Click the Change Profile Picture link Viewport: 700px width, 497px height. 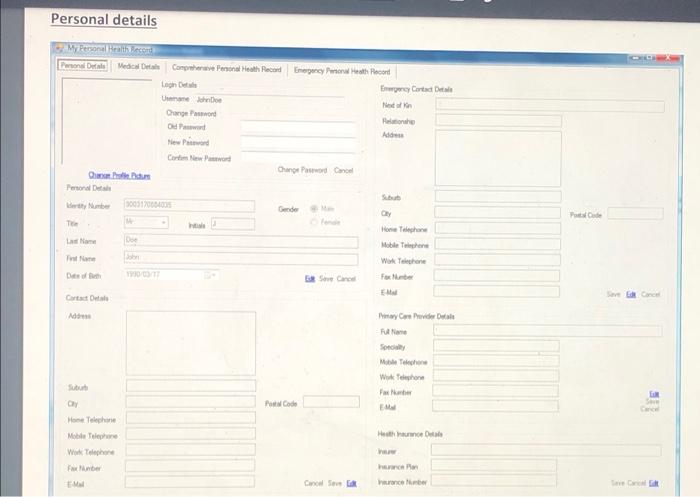click(x=119, y=175)
